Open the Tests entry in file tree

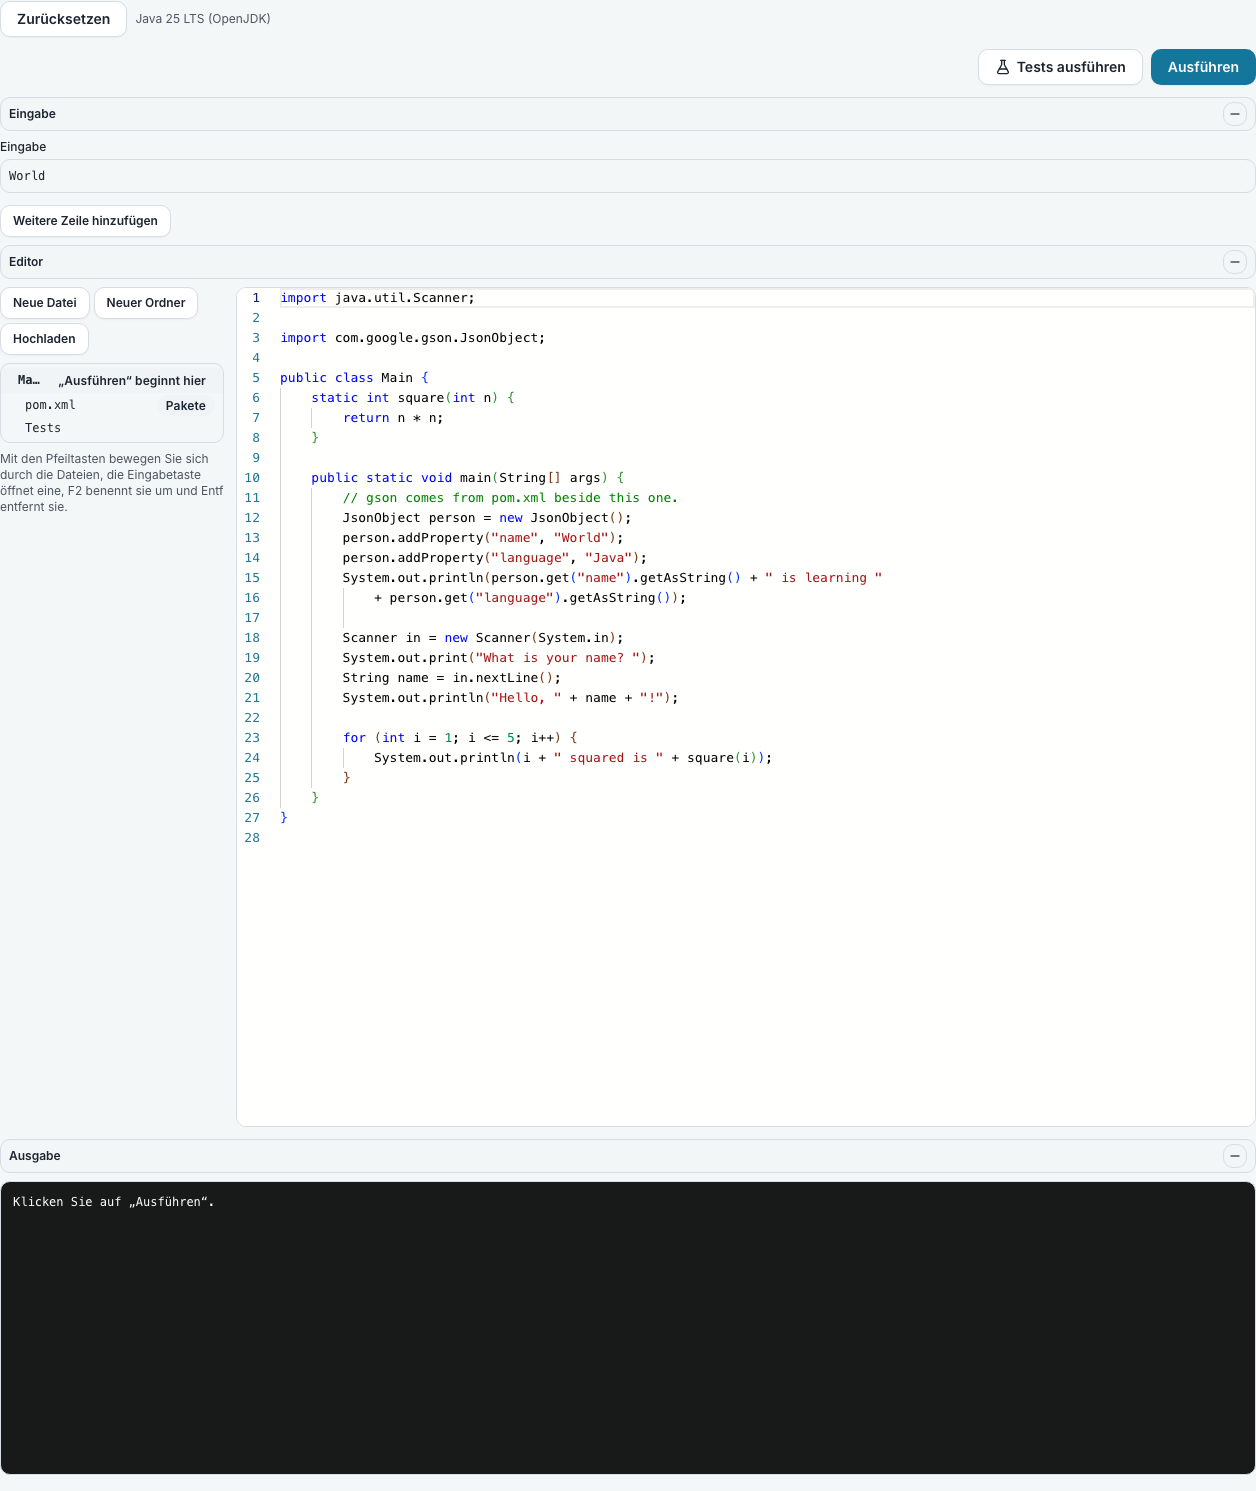click(x=43, y=428)
